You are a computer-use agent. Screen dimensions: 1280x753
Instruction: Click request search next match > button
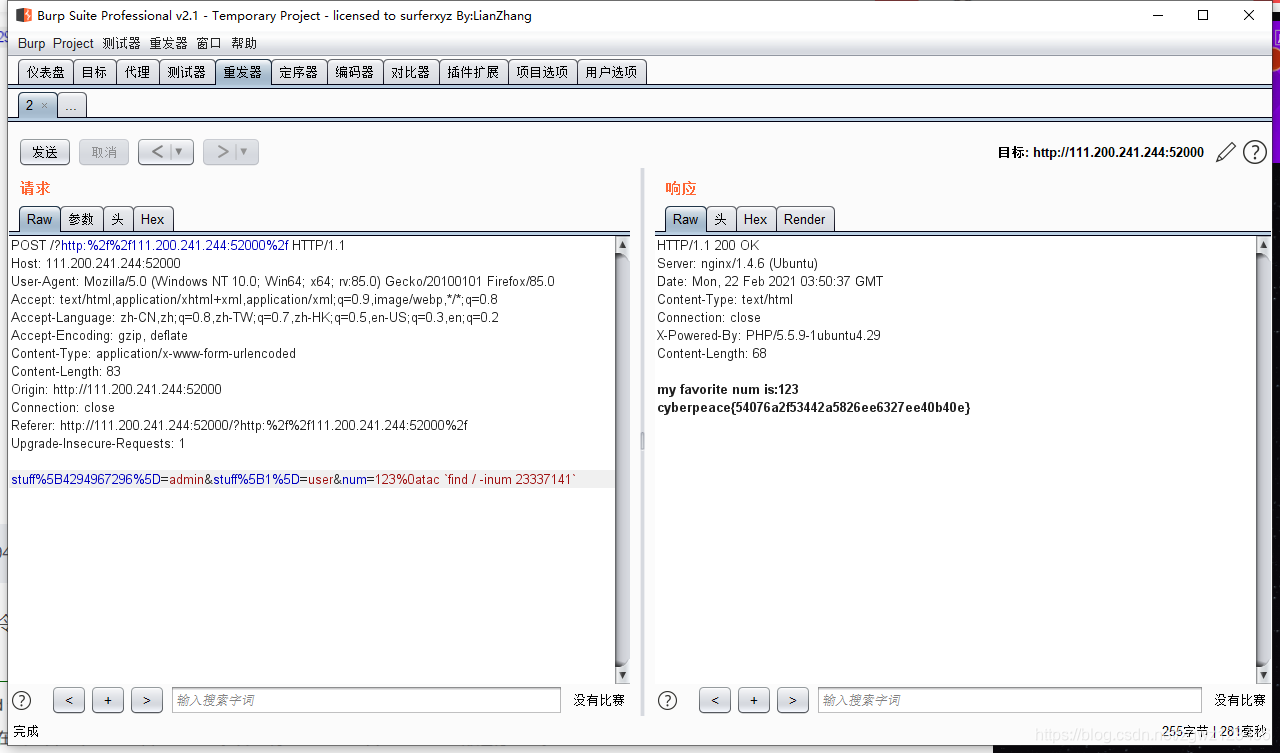(146, 700)
